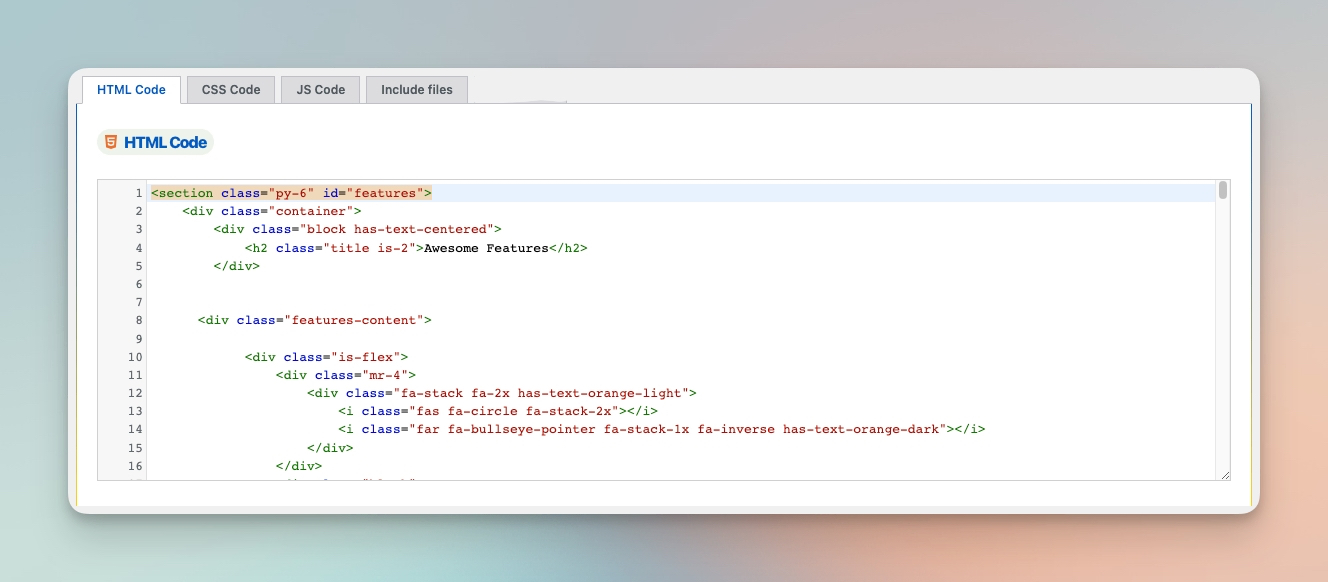Image resolution: width=1328 pixels, height=582 pixels.
Task: Click the vertical scrollbar thumb in editor
Action: (1223, 191)
